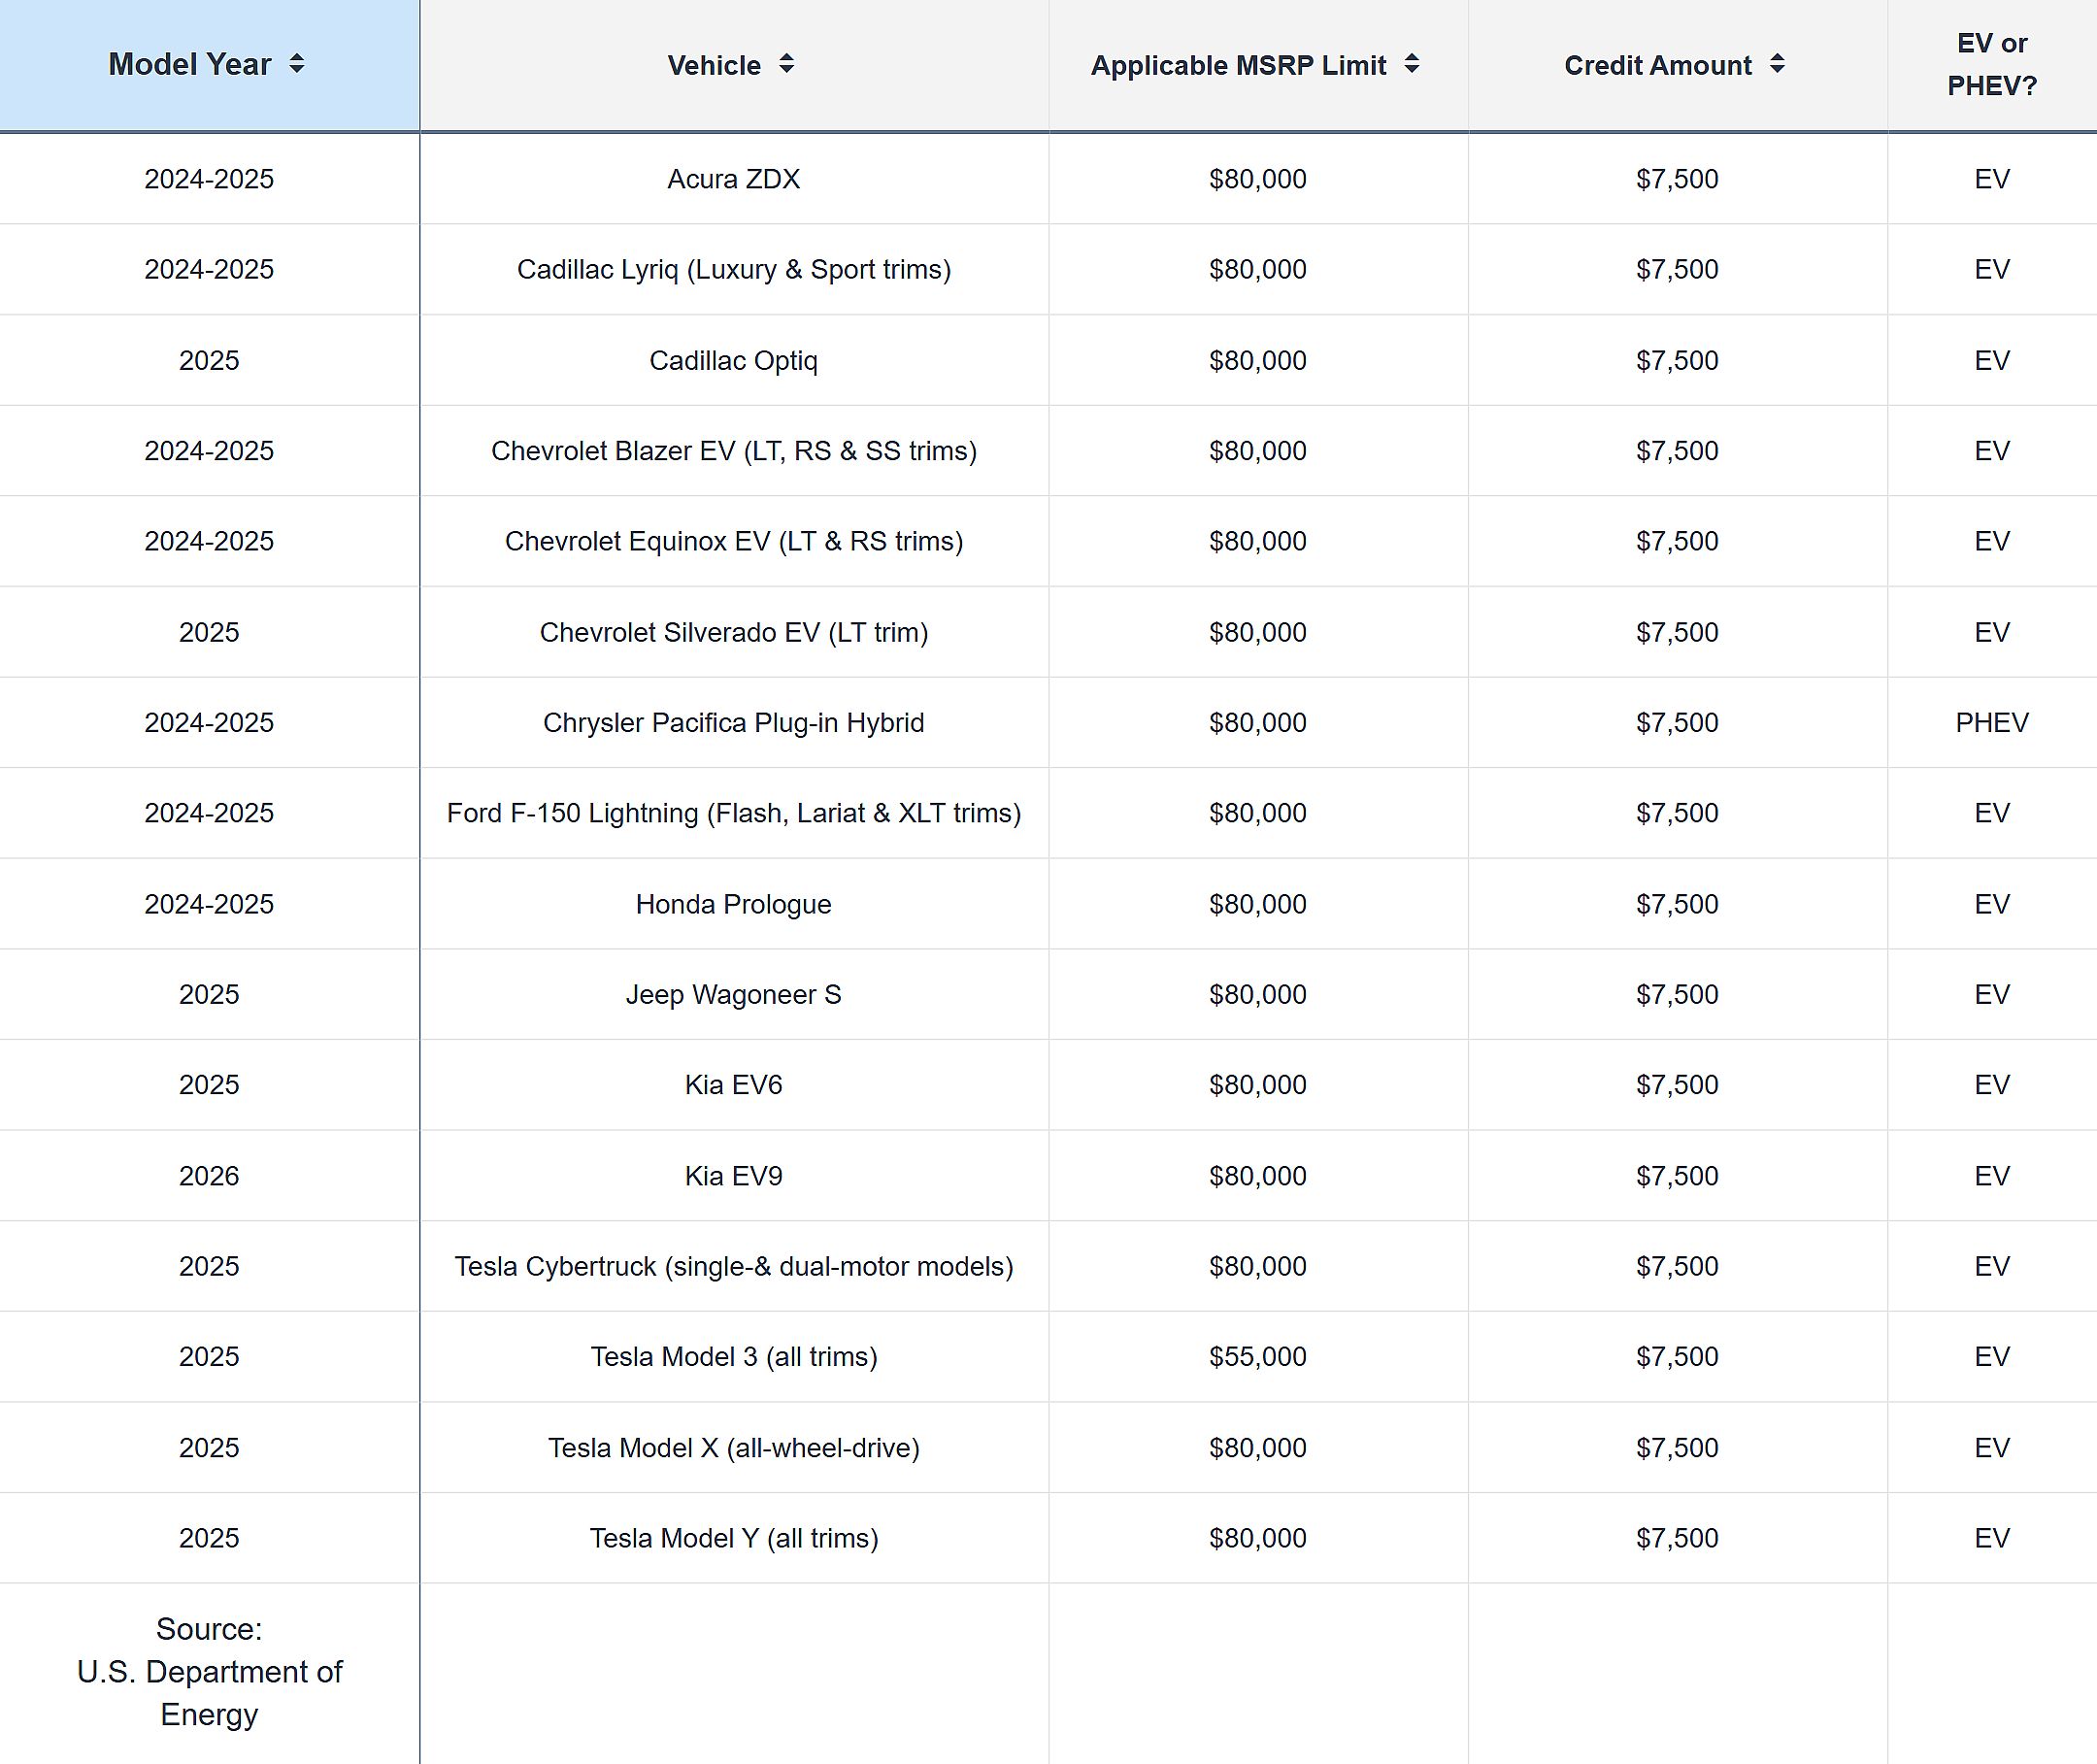Click $80,000 limit in Honda Prologue row
This screenshot has height=1764, width=2097.
1258,904
